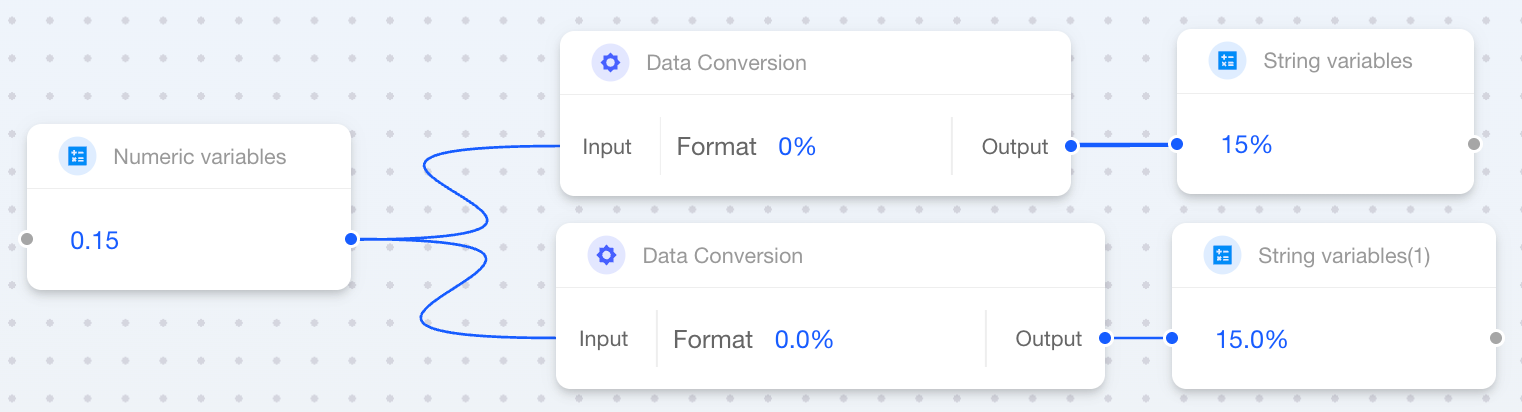Click the String variables(1) right output port
The height and width of the screenshot is (412, 1522).
[1496, 338]
